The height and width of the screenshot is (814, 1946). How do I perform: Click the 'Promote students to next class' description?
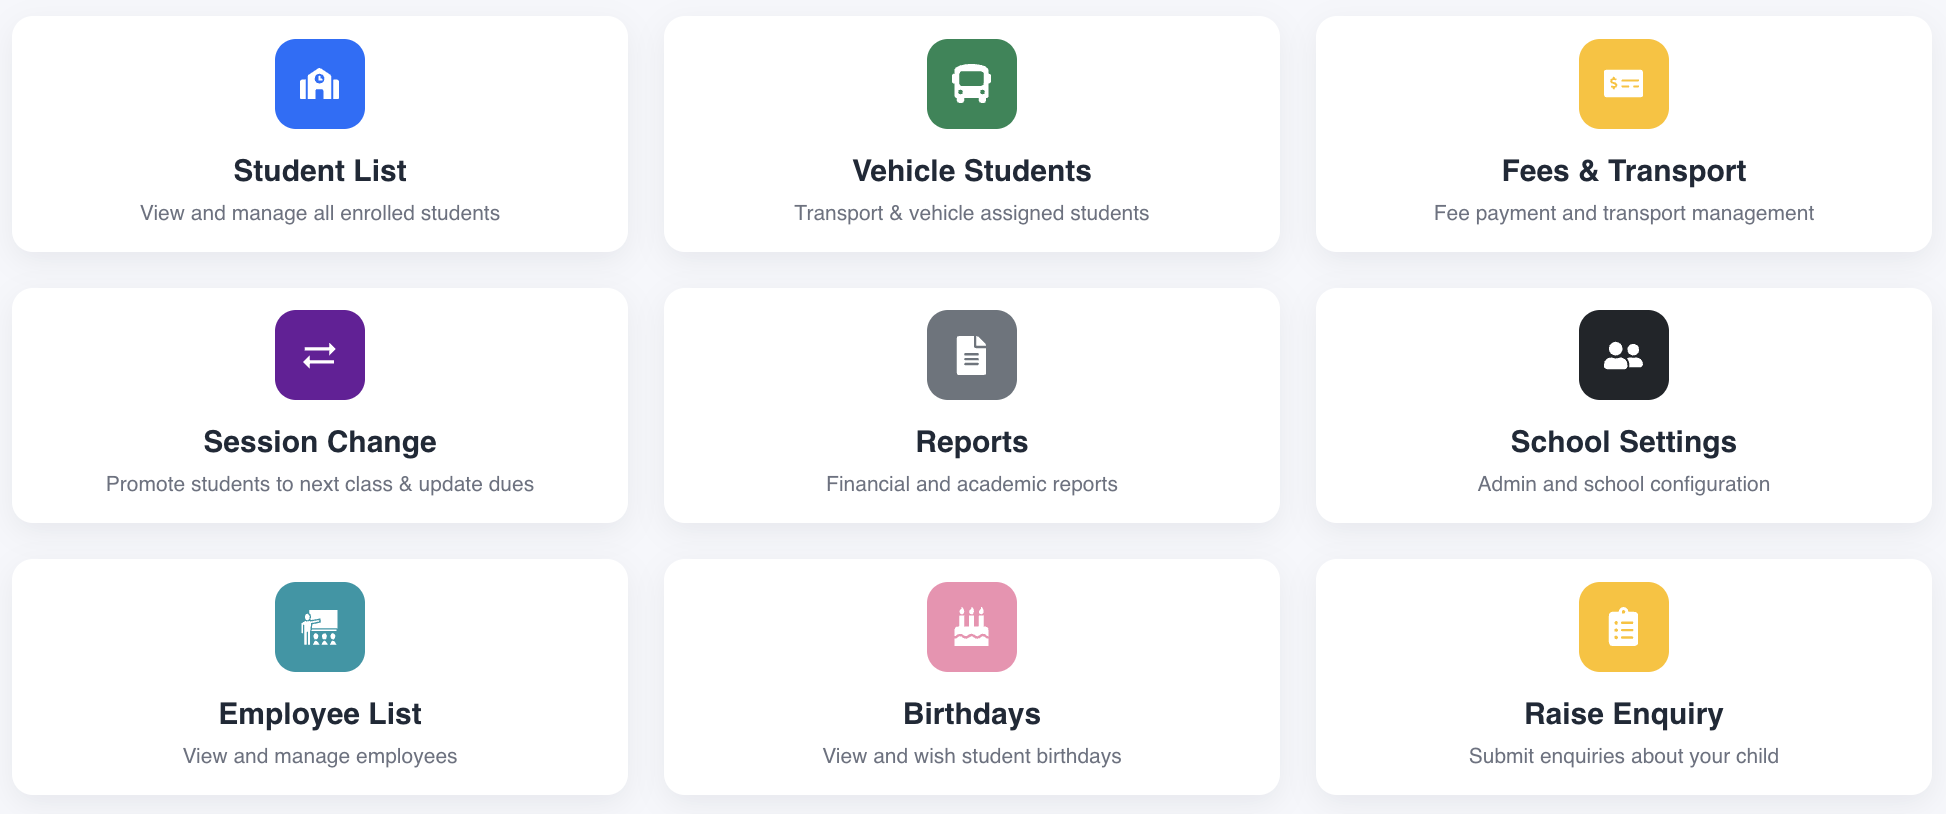pos(320,484)
